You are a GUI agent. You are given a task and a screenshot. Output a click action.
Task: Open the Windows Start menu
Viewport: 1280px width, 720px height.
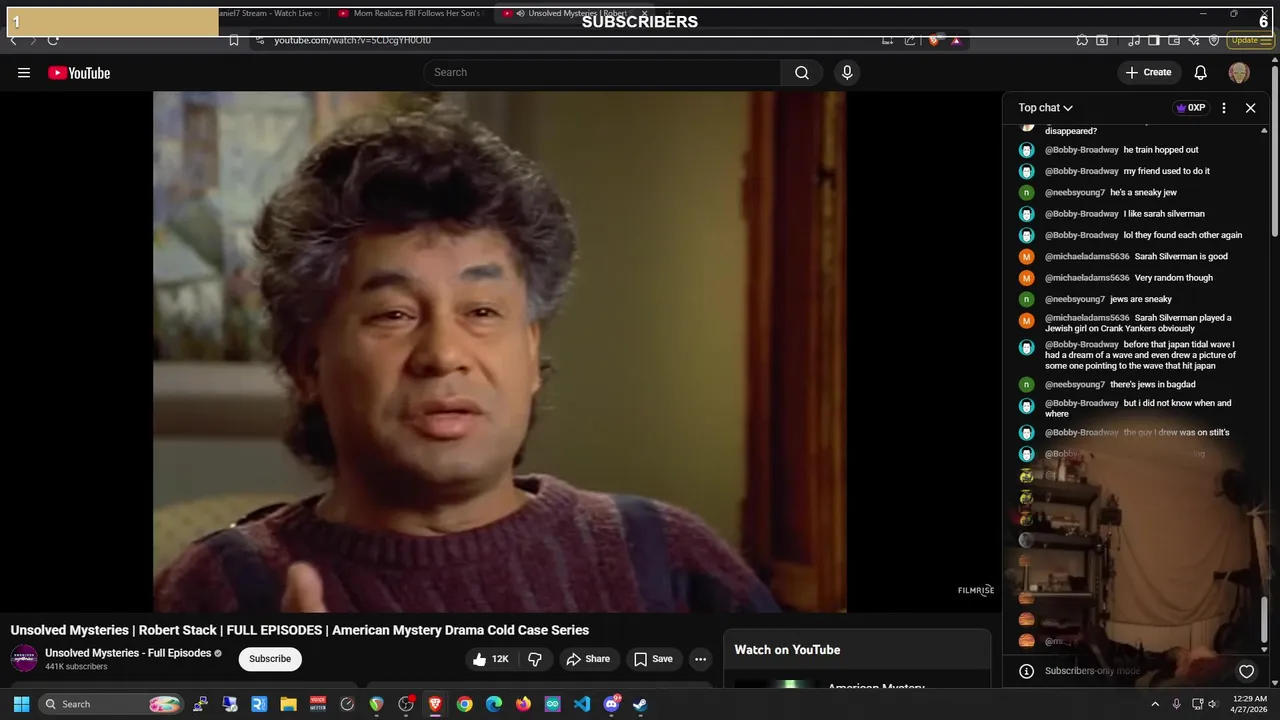click(x=21, y=704)
